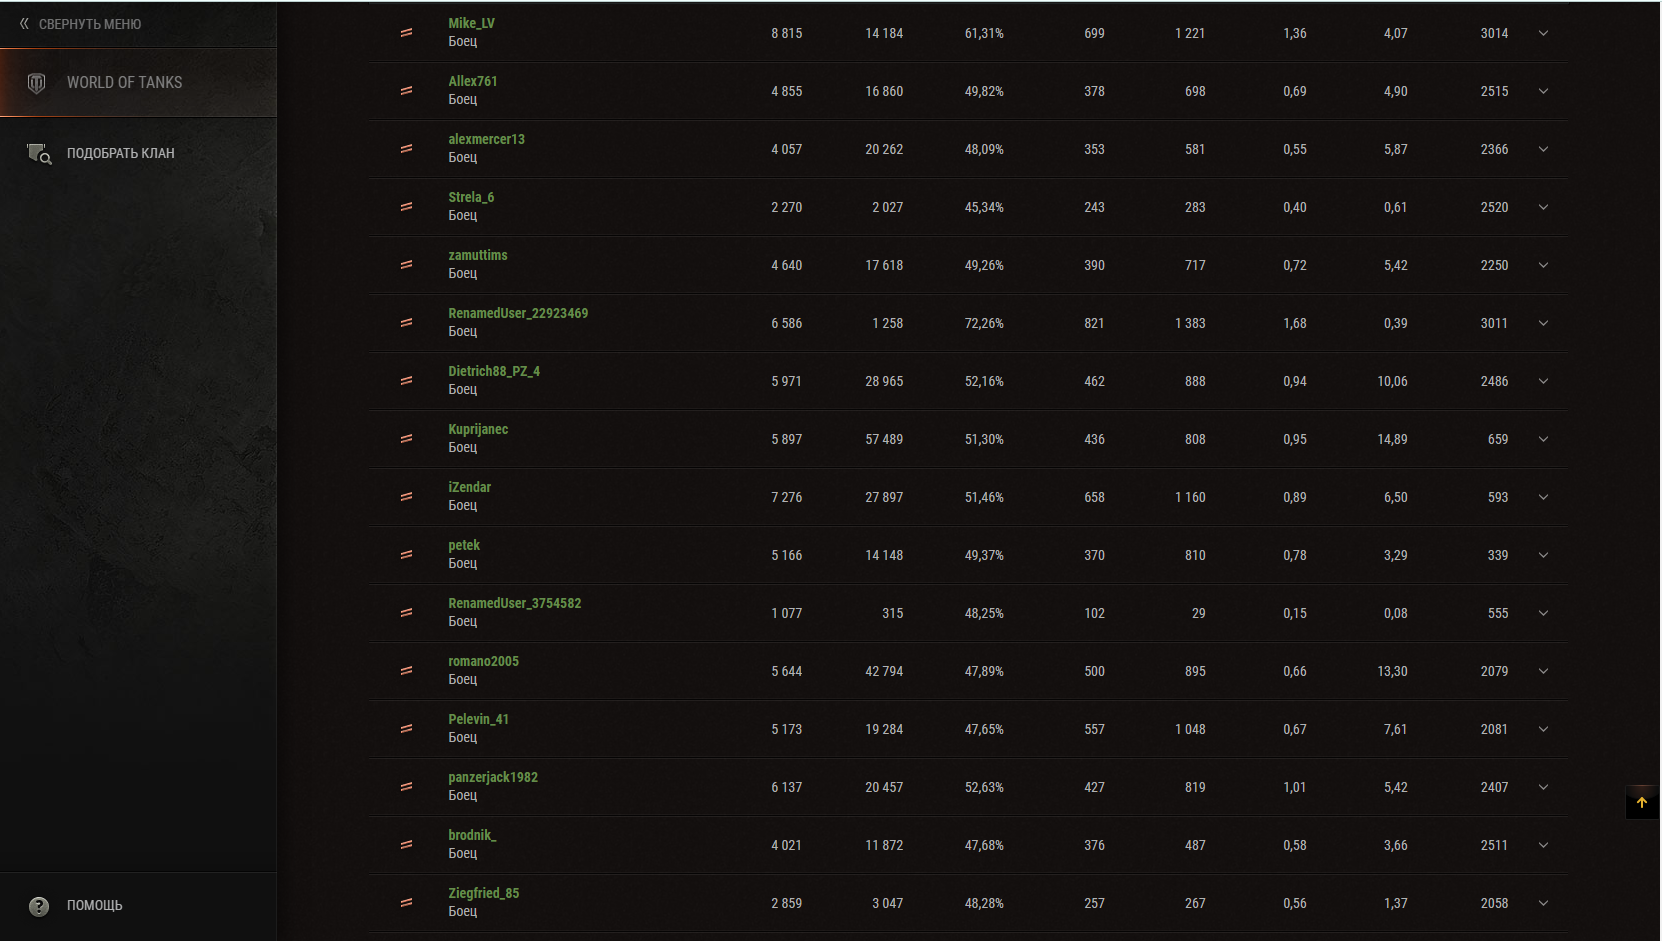Open player profile Allex761
Screen dimensions: 1662x941
[x=472, y=81]
